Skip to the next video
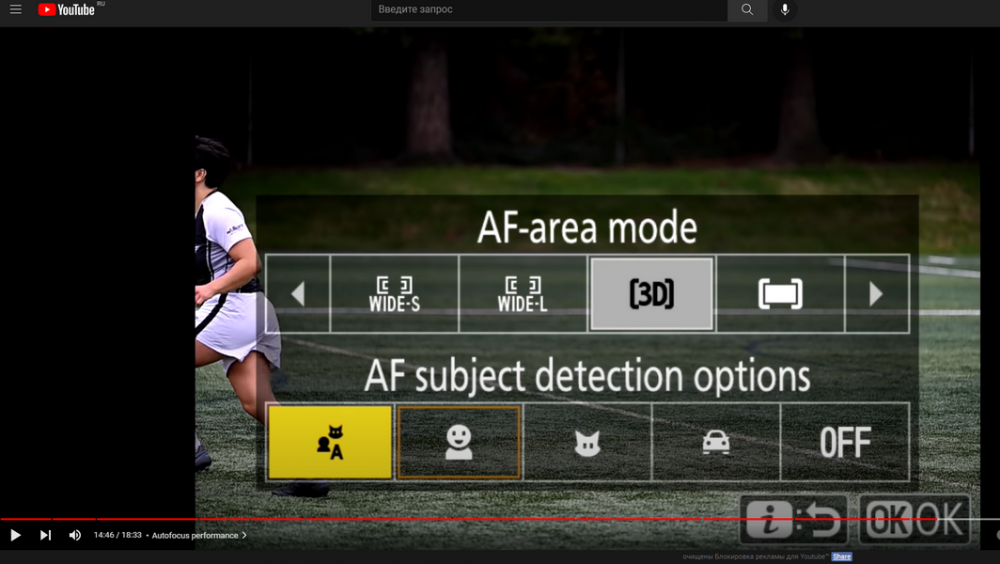Viewport: 1000px width, 564px height. 45,535
